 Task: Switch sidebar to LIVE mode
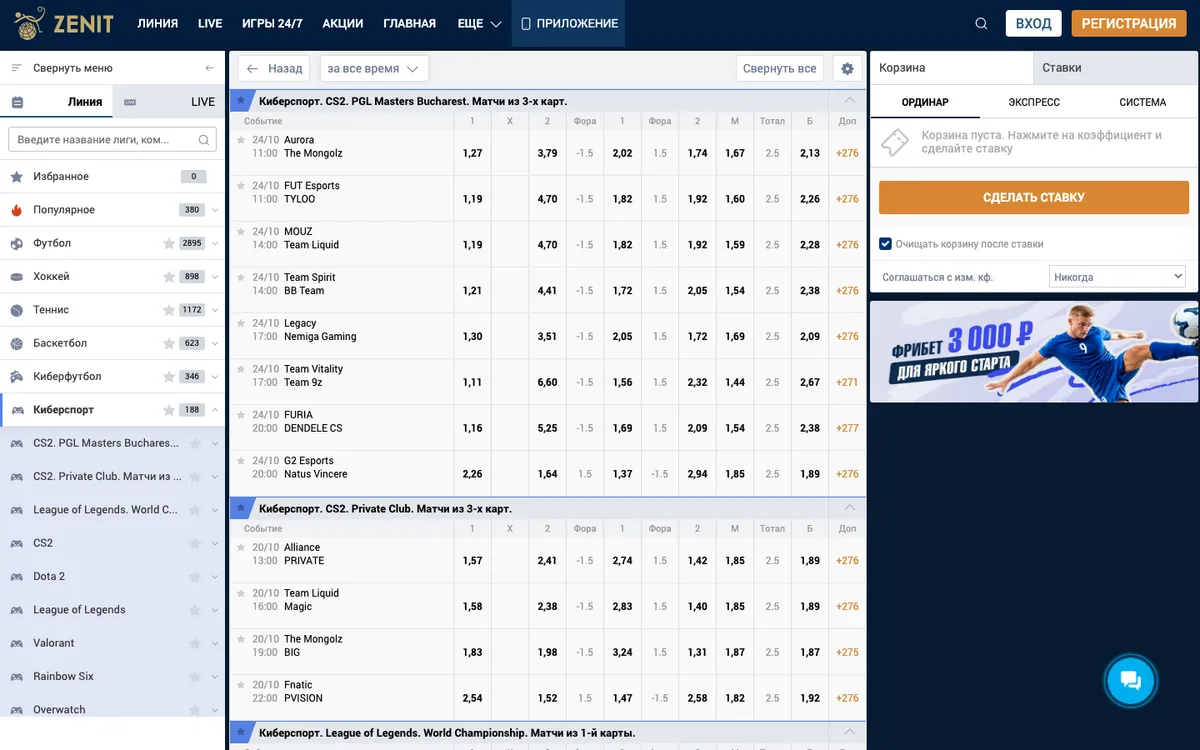169,102
